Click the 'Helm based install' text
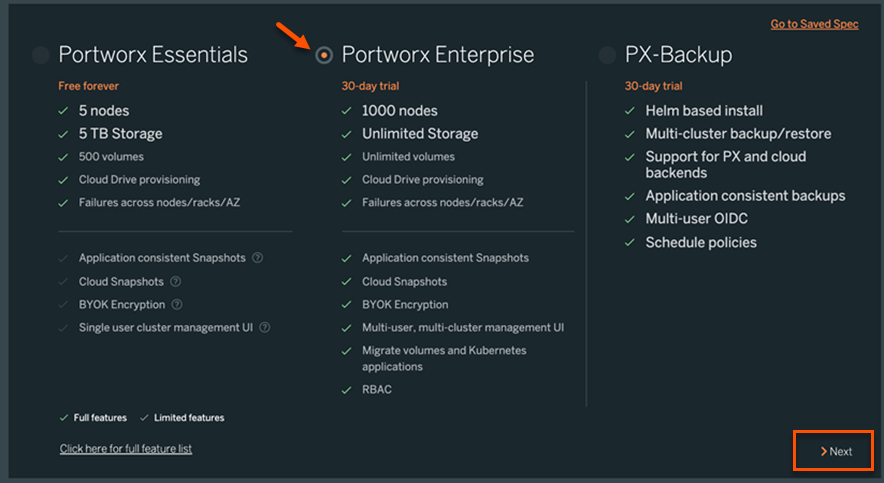 tap(704, 110)
